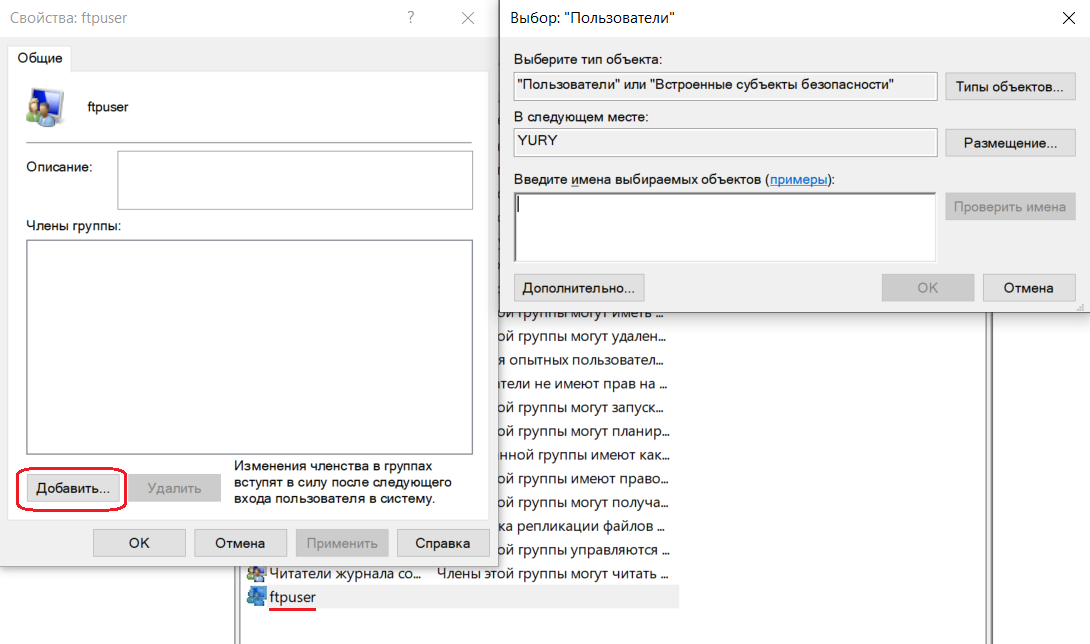The height and width of the screenshot is (644, 1090).
Task: Click the Применить button
Action: click(342, 543)
